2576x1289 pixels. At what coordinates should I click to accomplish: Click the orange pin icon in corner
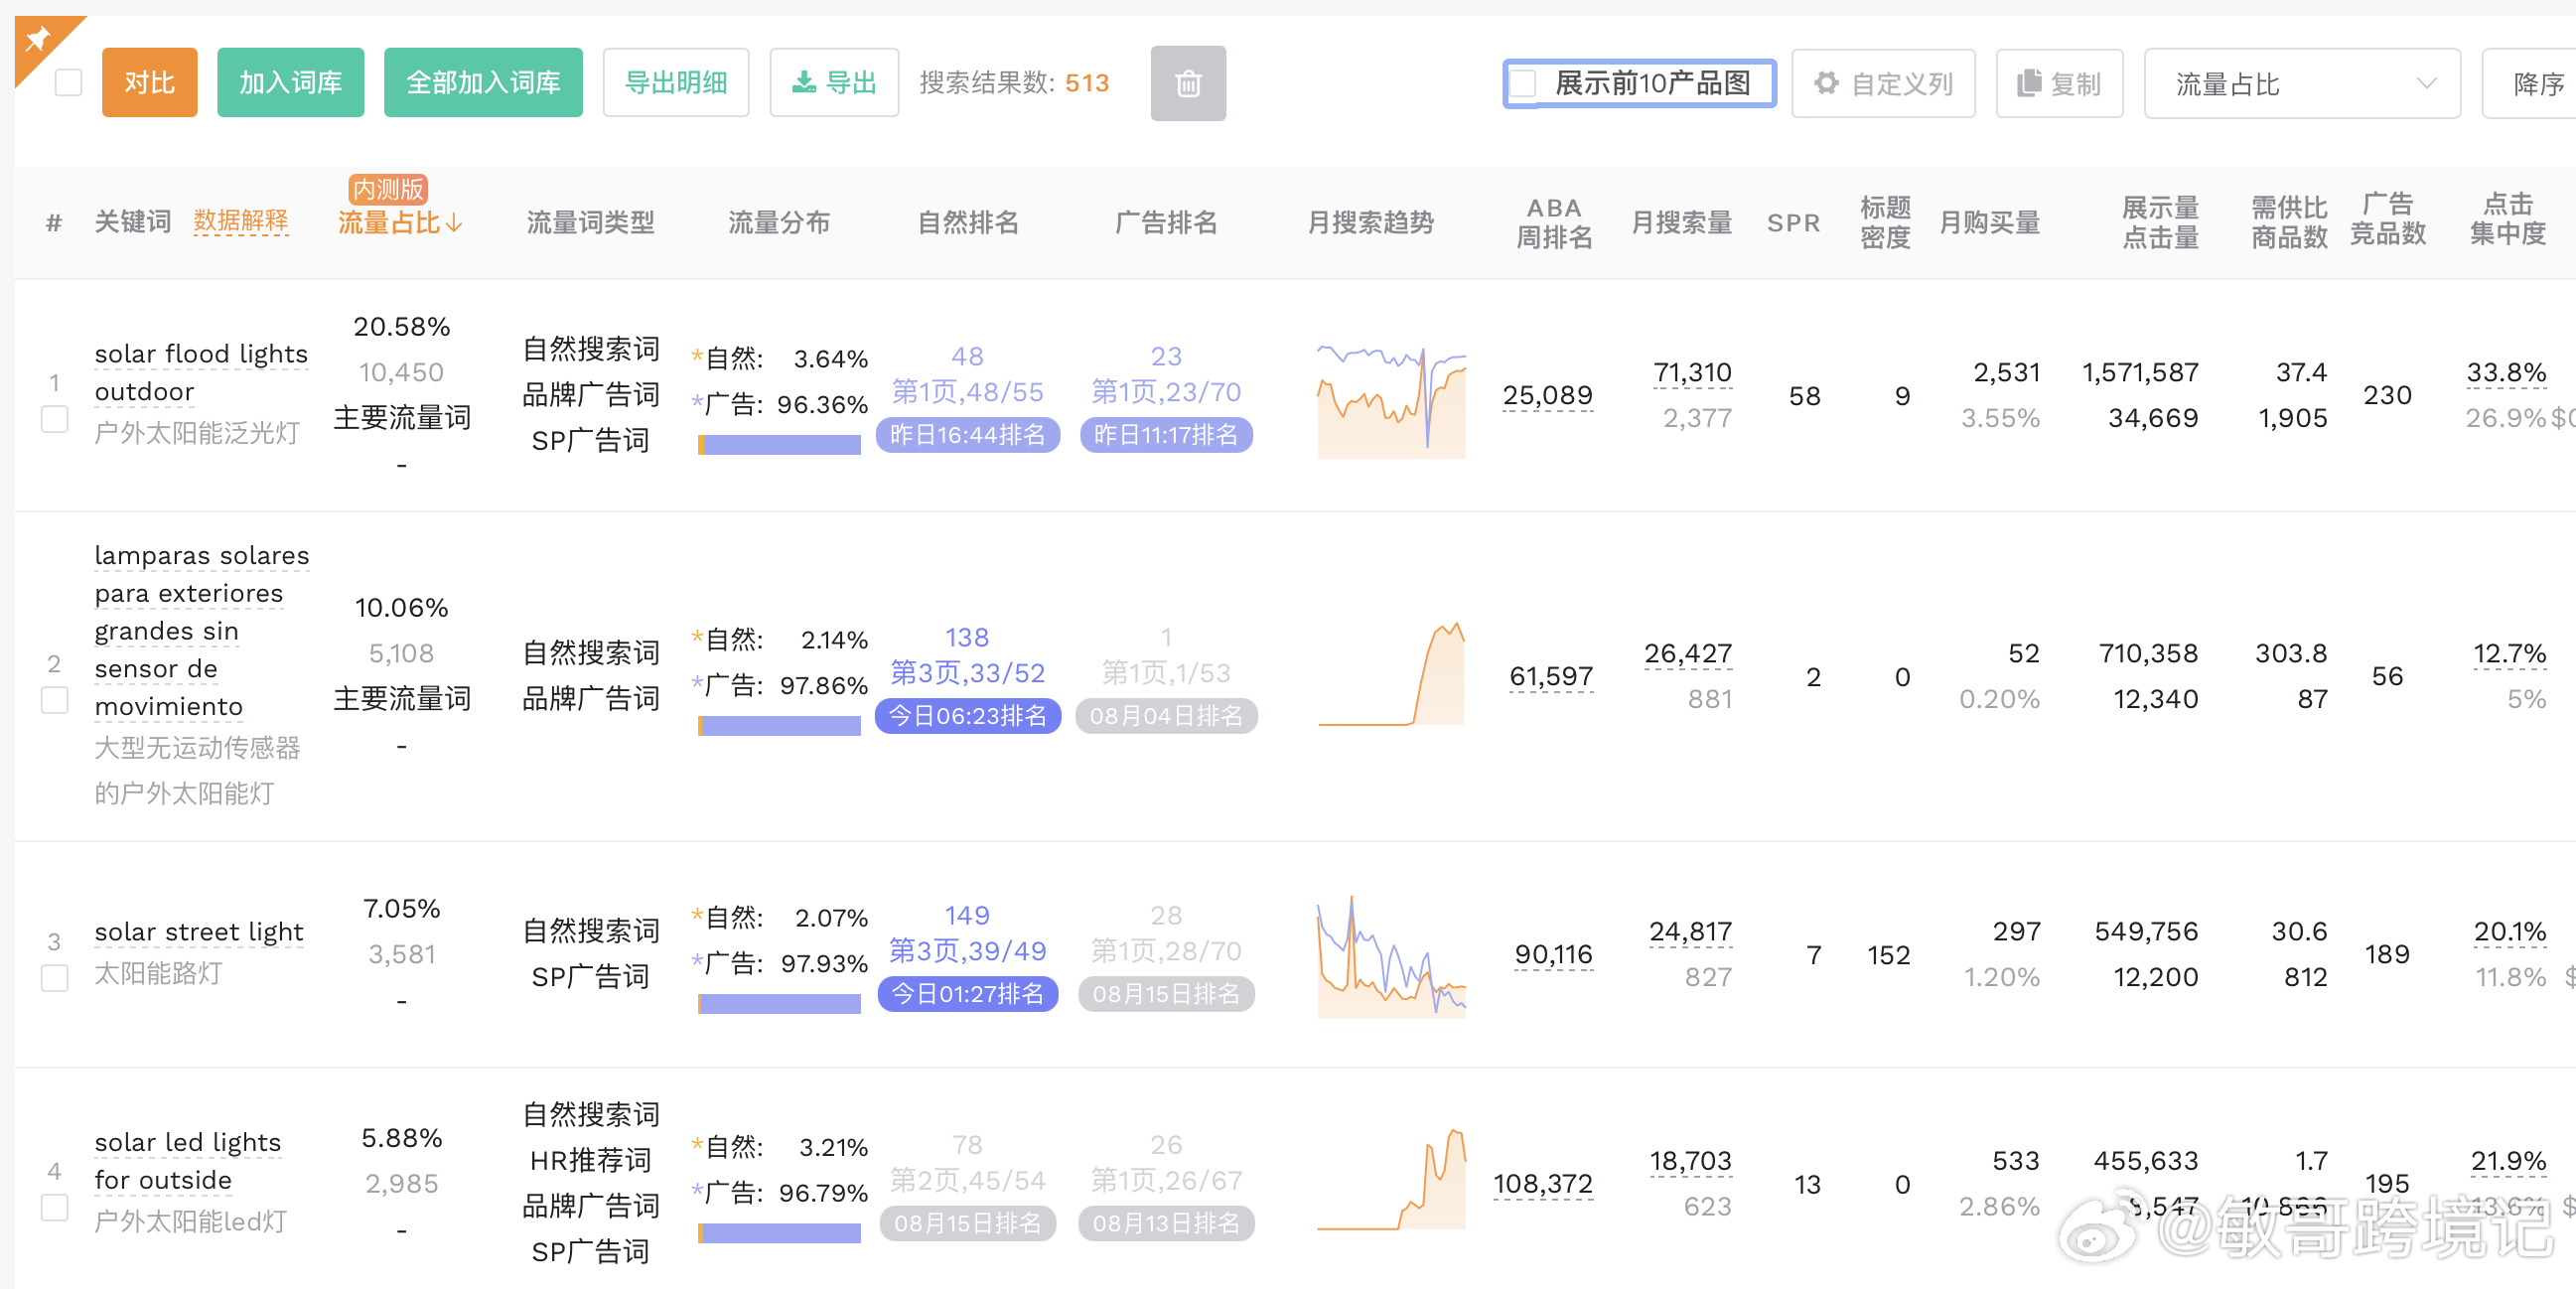[x=38, y=39]
